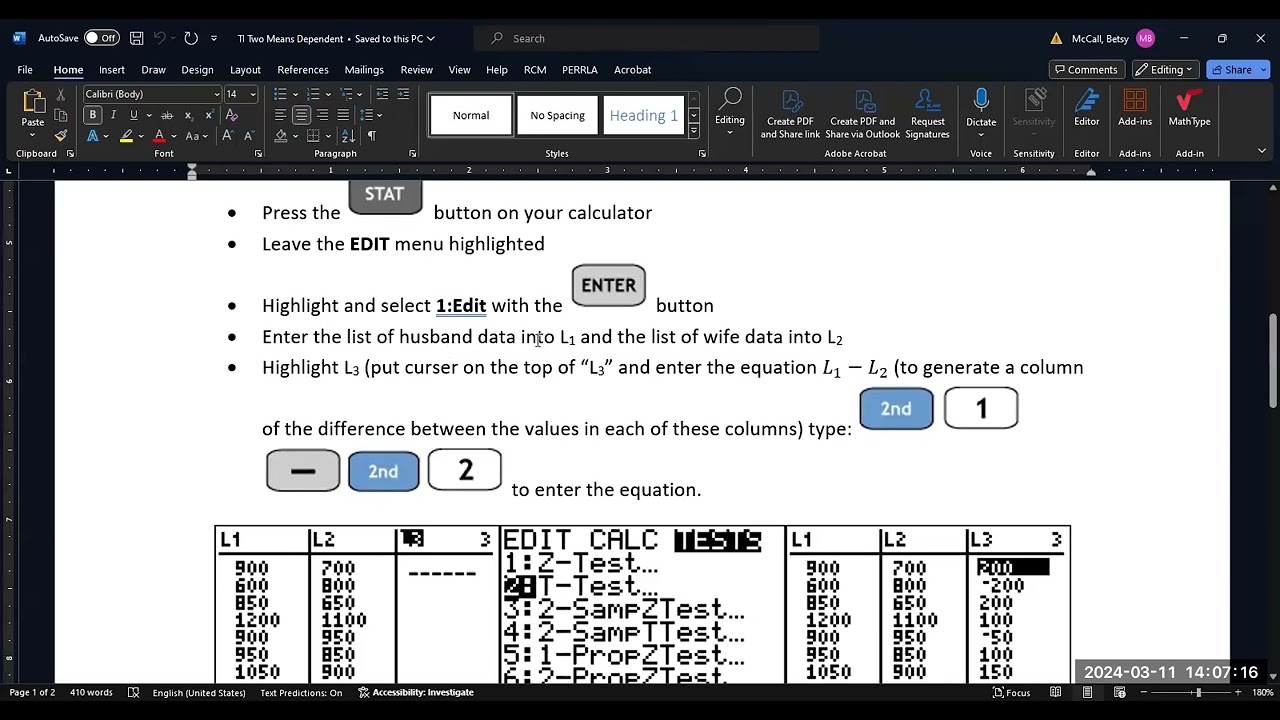Click the Comments button
Screen dimensions: 1280x720
[x=1085, y=69]
